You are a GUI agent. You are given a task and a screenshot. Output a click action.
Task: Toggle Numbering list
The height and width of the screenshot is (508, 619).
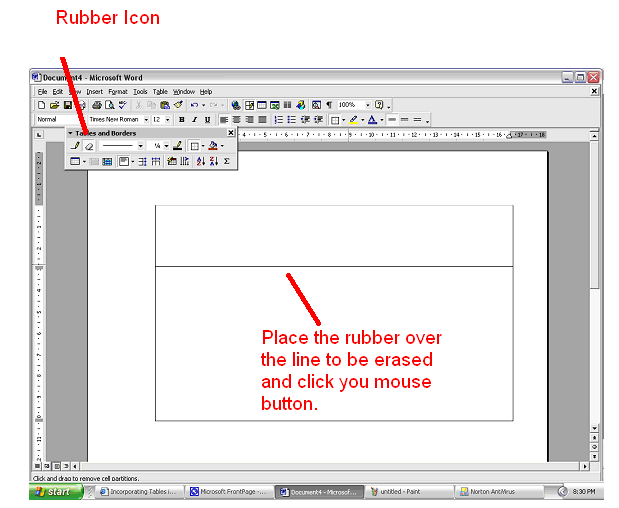[279, 120]
